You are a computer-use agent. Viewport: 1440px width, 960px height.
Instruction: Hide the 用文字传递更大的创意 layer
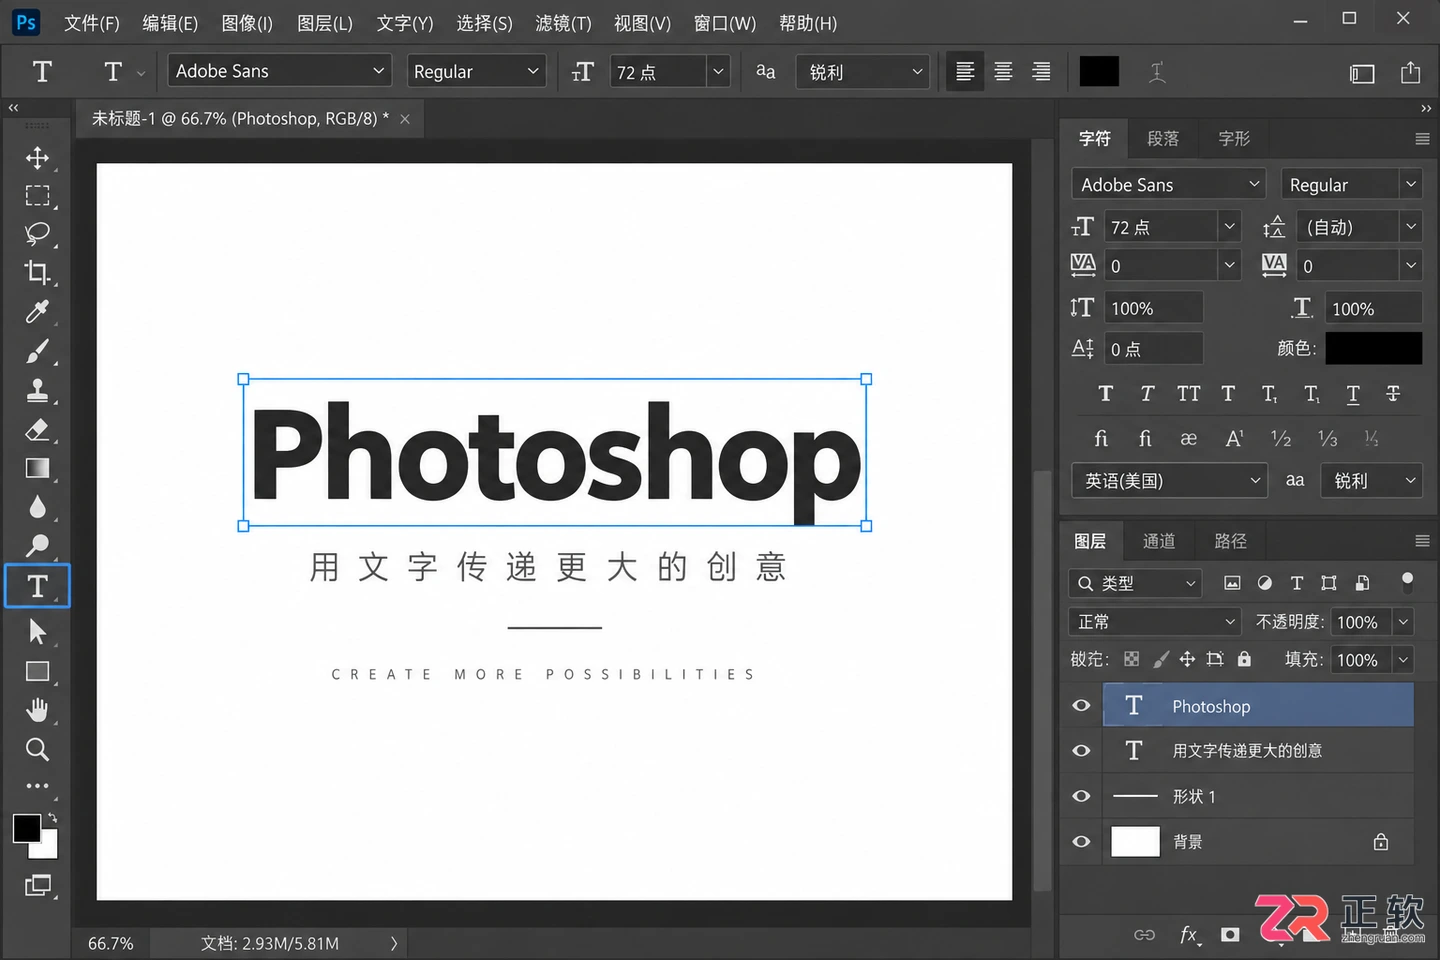point(1081,751)
